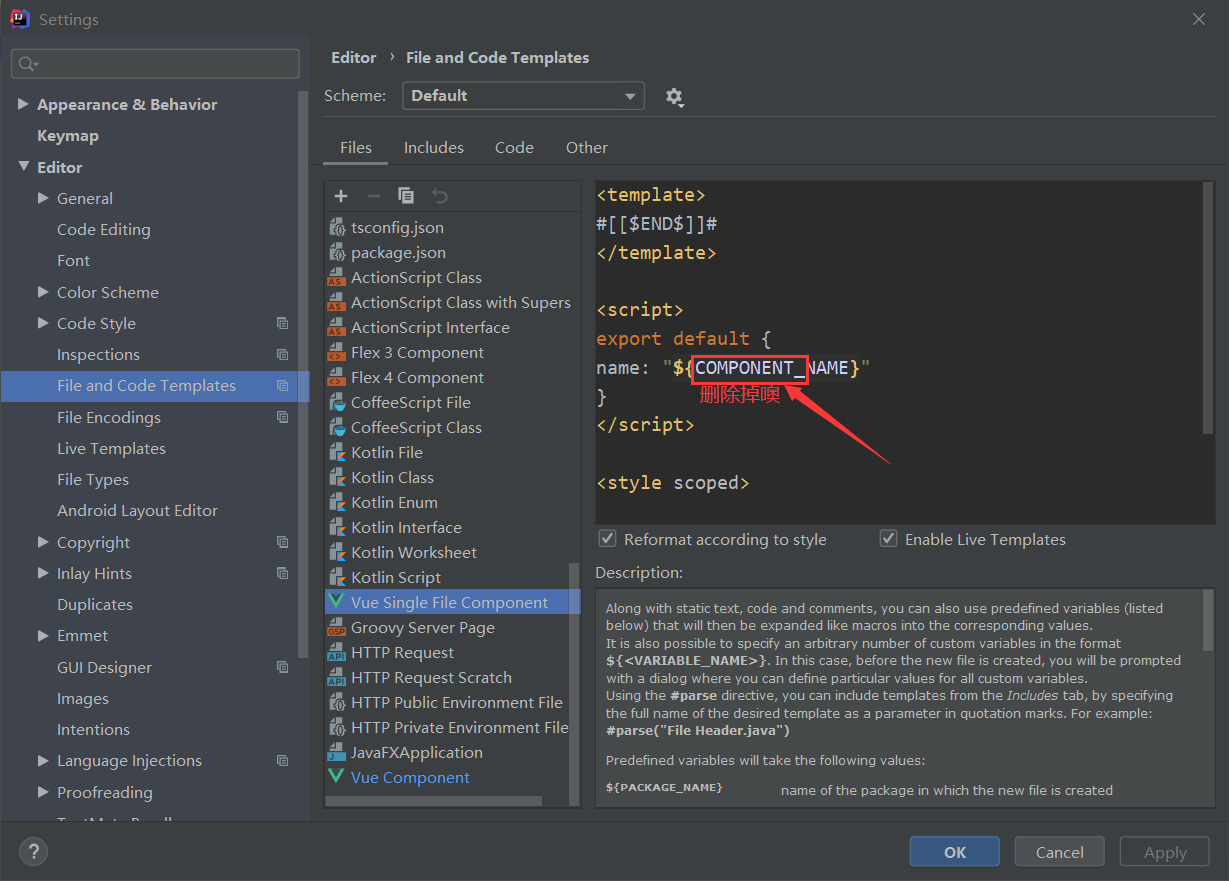
Task: Click in the settings search field
Action: pos(155,64)
